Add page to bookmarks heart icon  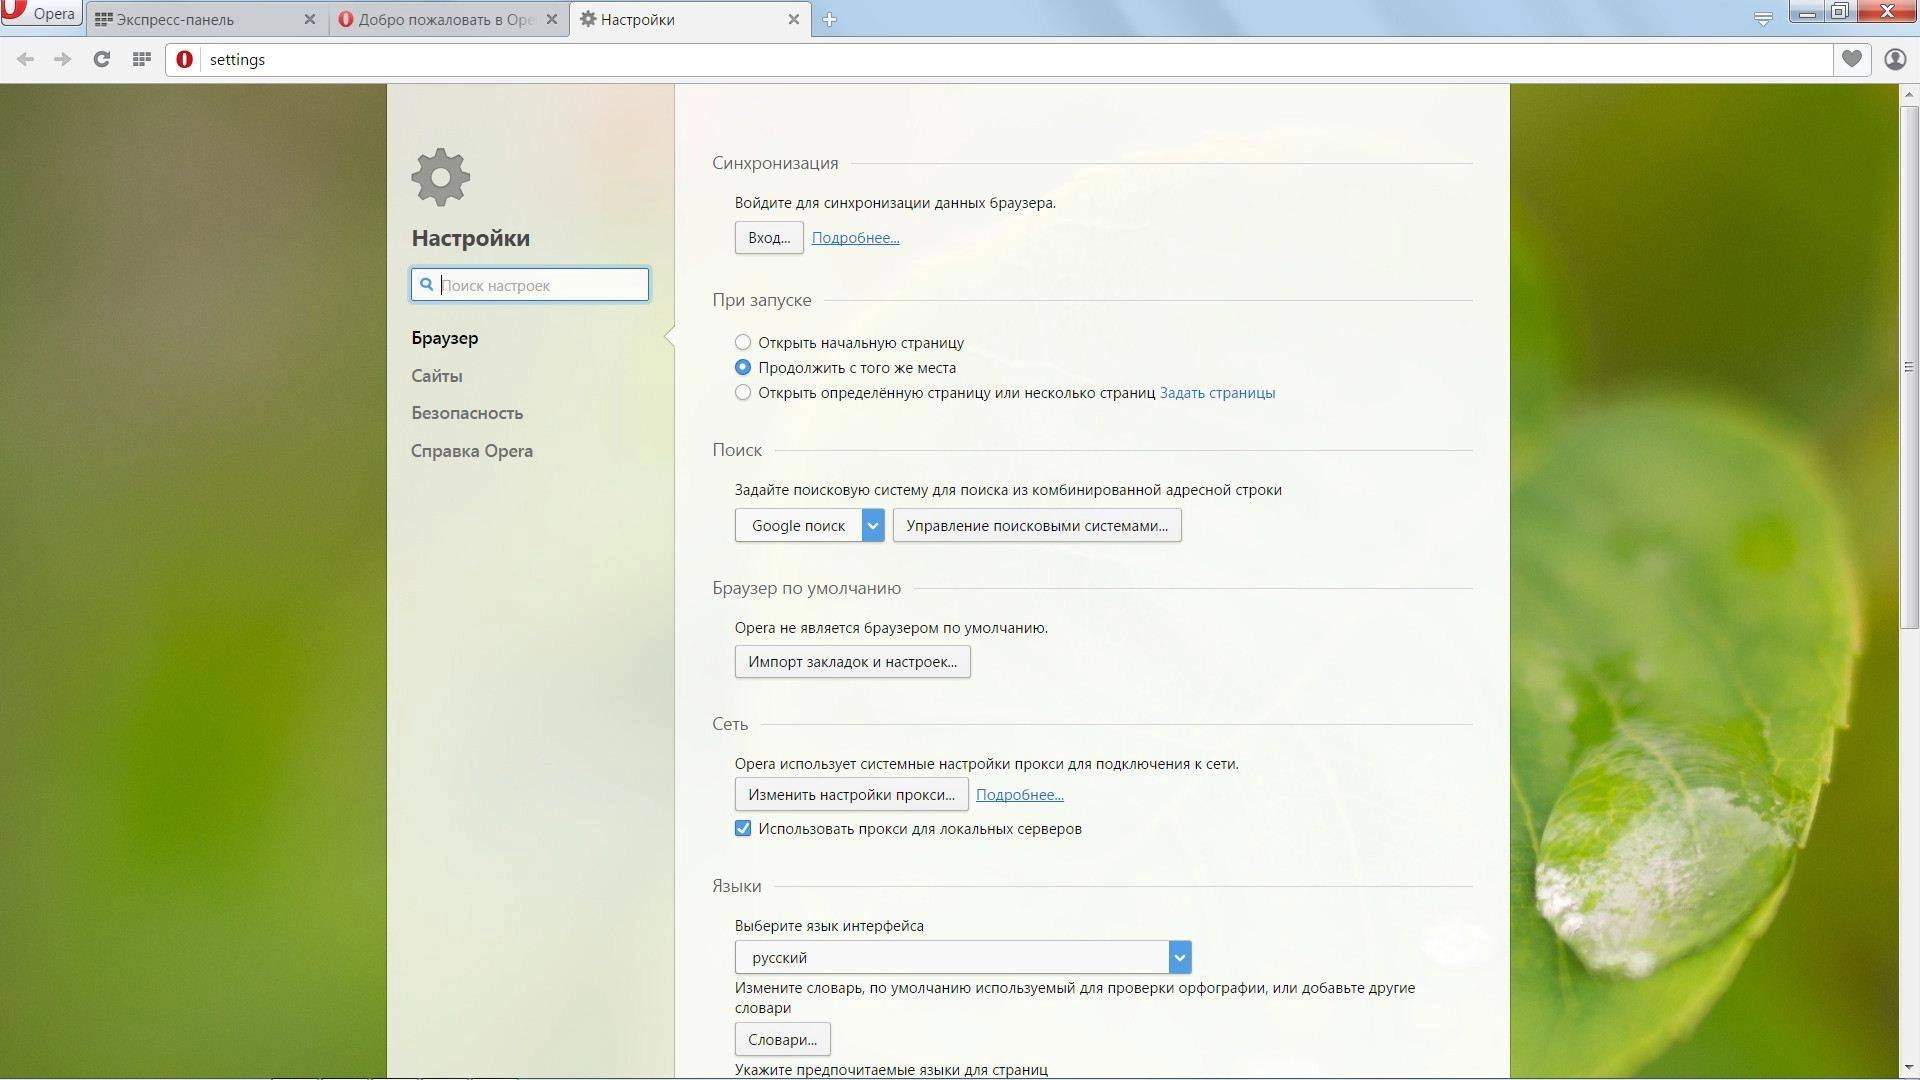(1852, 59)
